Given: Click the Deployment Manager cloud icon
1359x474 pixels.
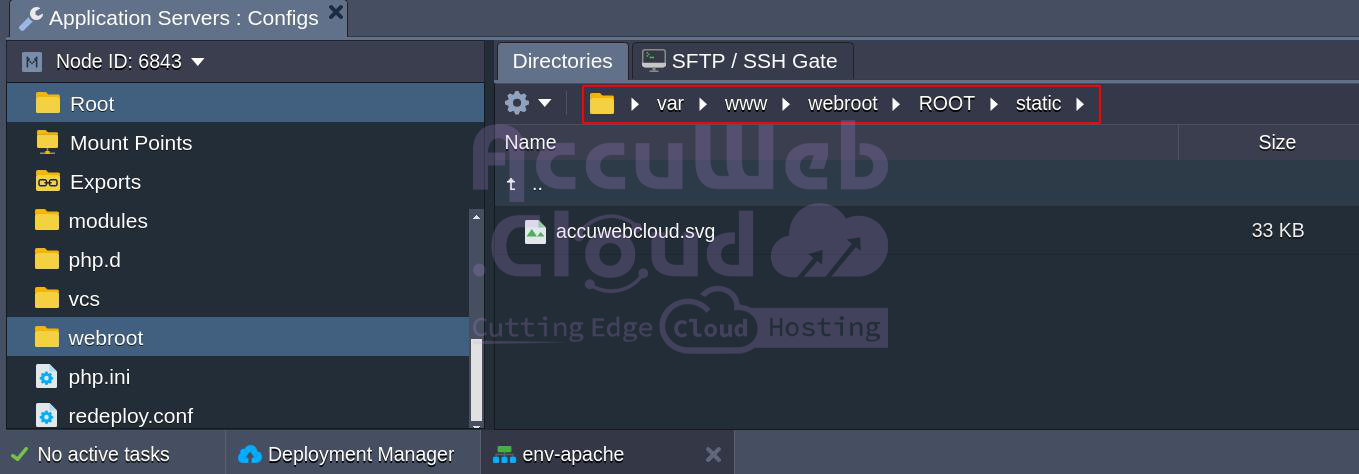Looking at the screenshot, I should coord(250,454).
